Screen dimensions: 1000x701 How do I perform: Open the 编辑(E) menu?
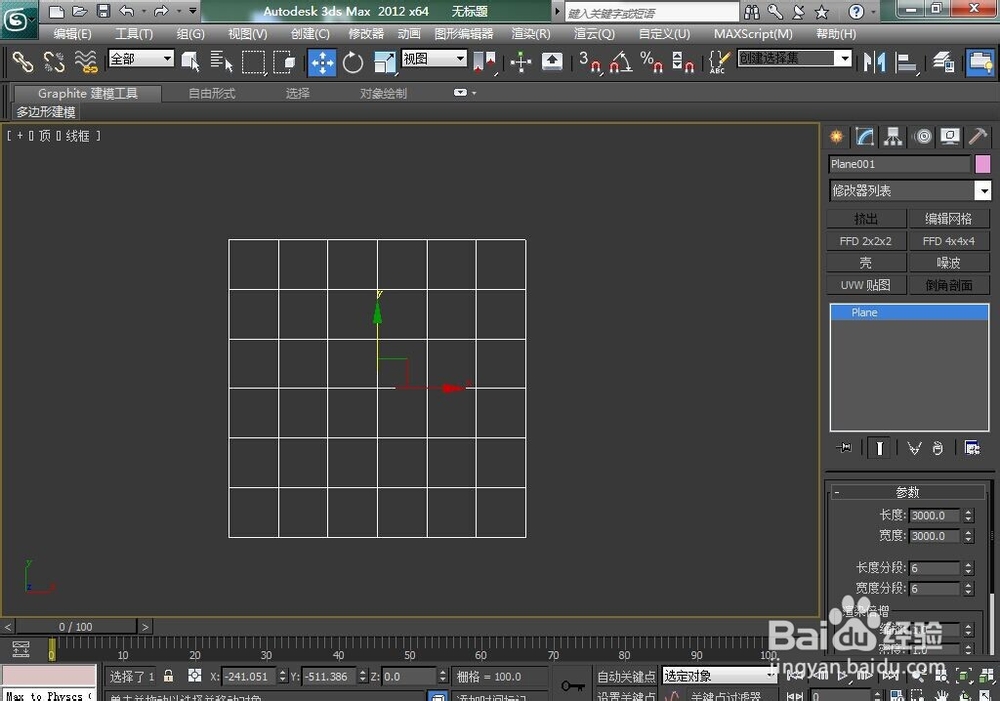(72, 34)
